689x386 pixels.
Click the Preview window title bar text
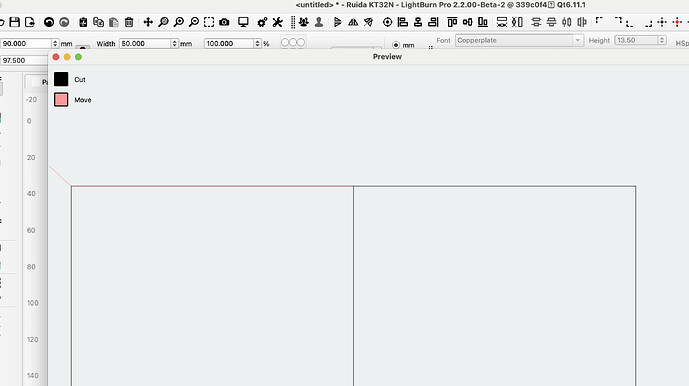tap(387, 56)
